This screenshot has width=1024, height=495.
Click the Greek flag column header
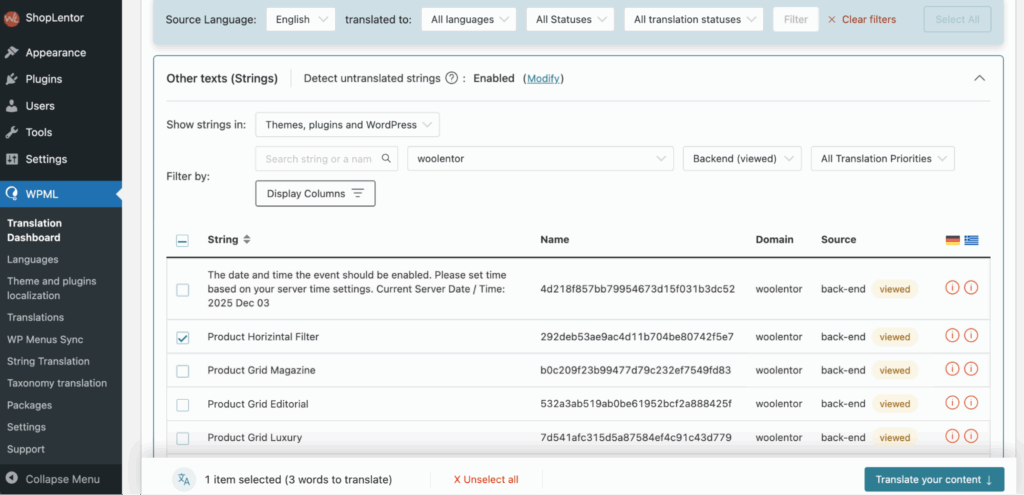point(972,240)
